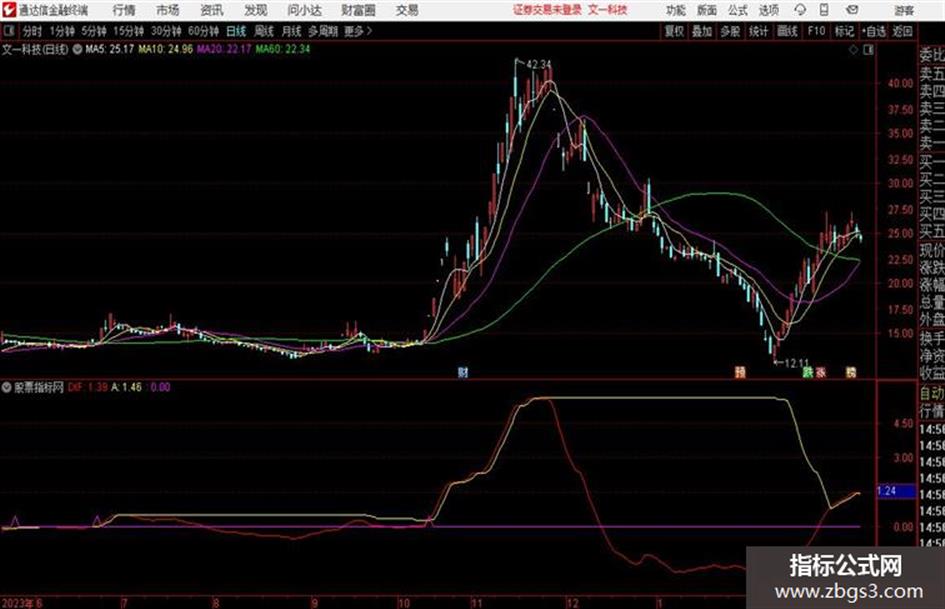Click the 画线 drawing toolbar button
Viewport: 945px width, 609px height.
coord(787,31)
